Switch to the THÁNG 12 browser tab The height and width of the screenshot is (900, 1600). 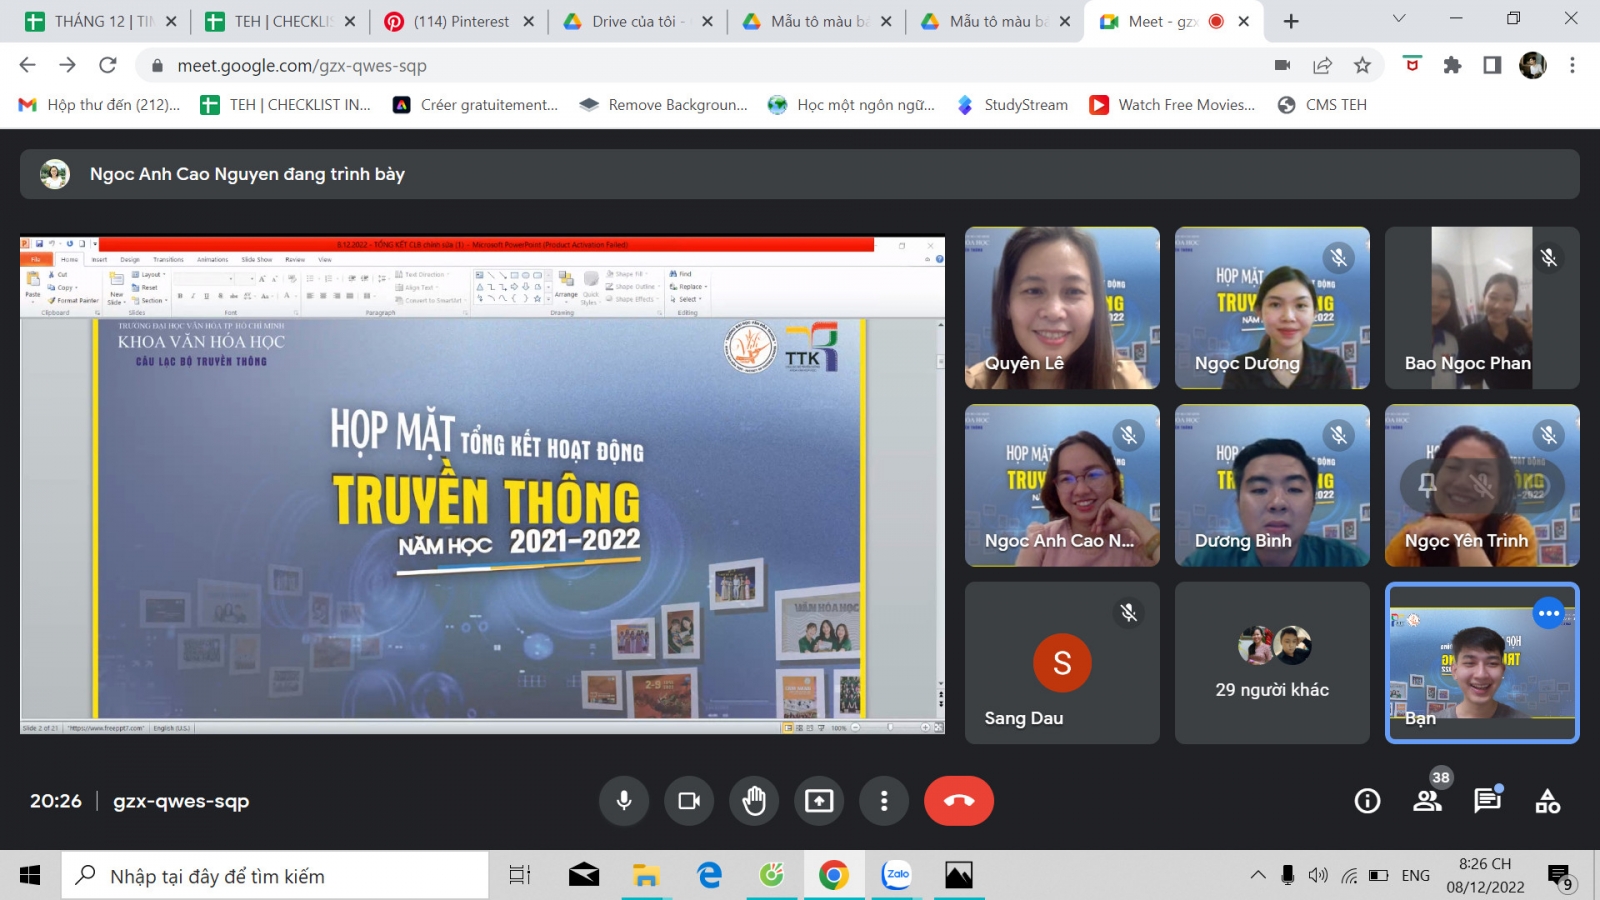[x=100, y=21]
